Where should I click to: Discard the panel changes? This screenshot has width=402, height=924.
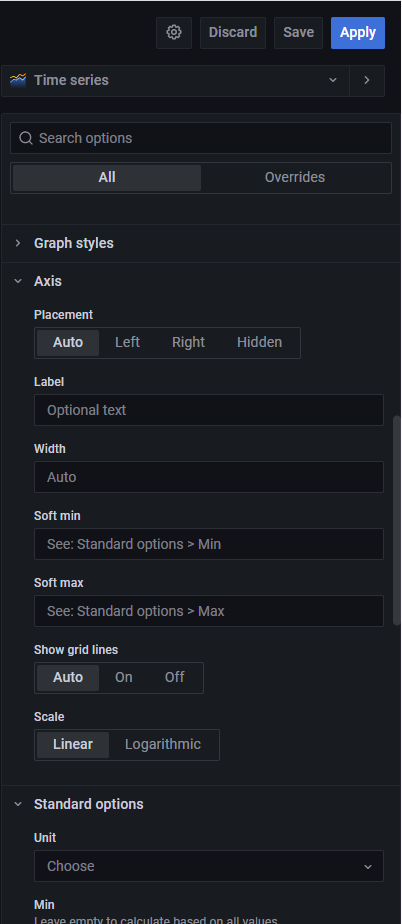pos(233,32)
